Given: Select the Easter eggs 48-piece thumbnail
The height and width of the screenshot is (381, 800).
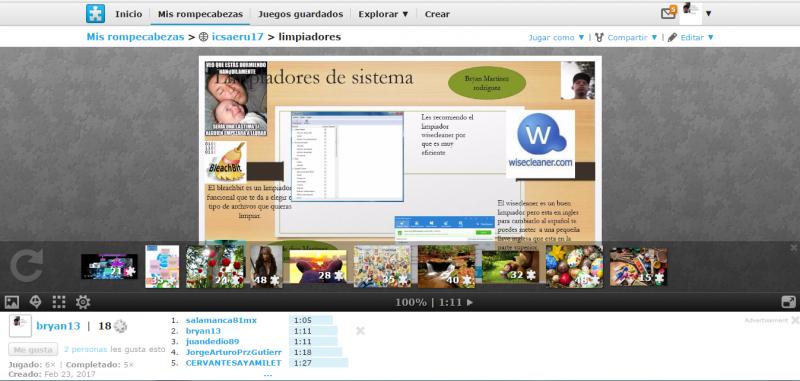Looking at the screenshot, I should coord(574,266).
